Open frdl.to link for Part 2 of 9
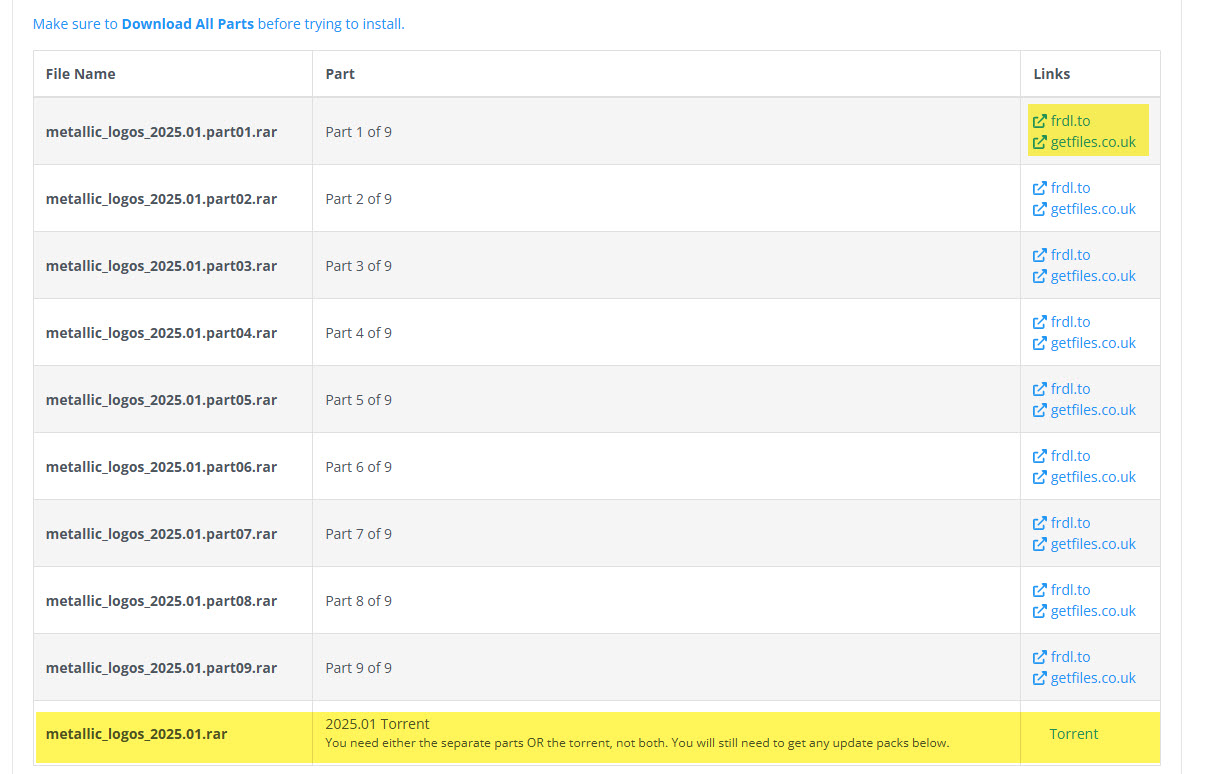 point(1070,188)
